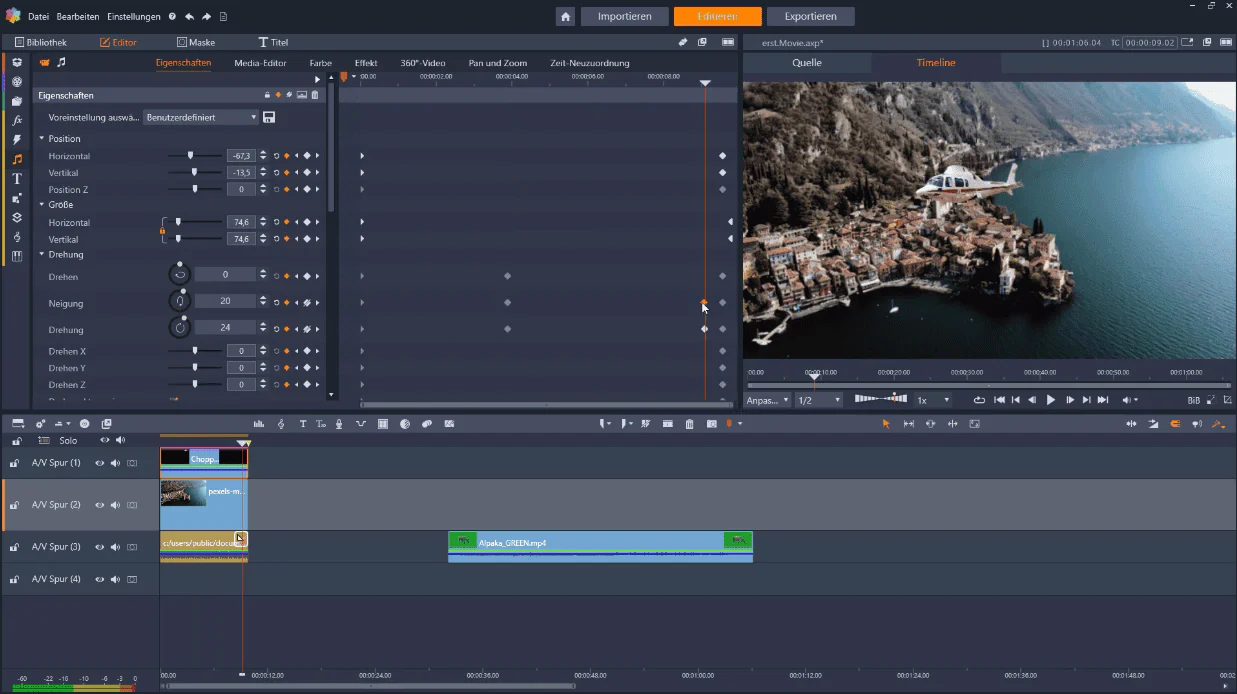Show the Quelle preview tab
This screenshot has width=1237, height=694.
coord(807,63)
